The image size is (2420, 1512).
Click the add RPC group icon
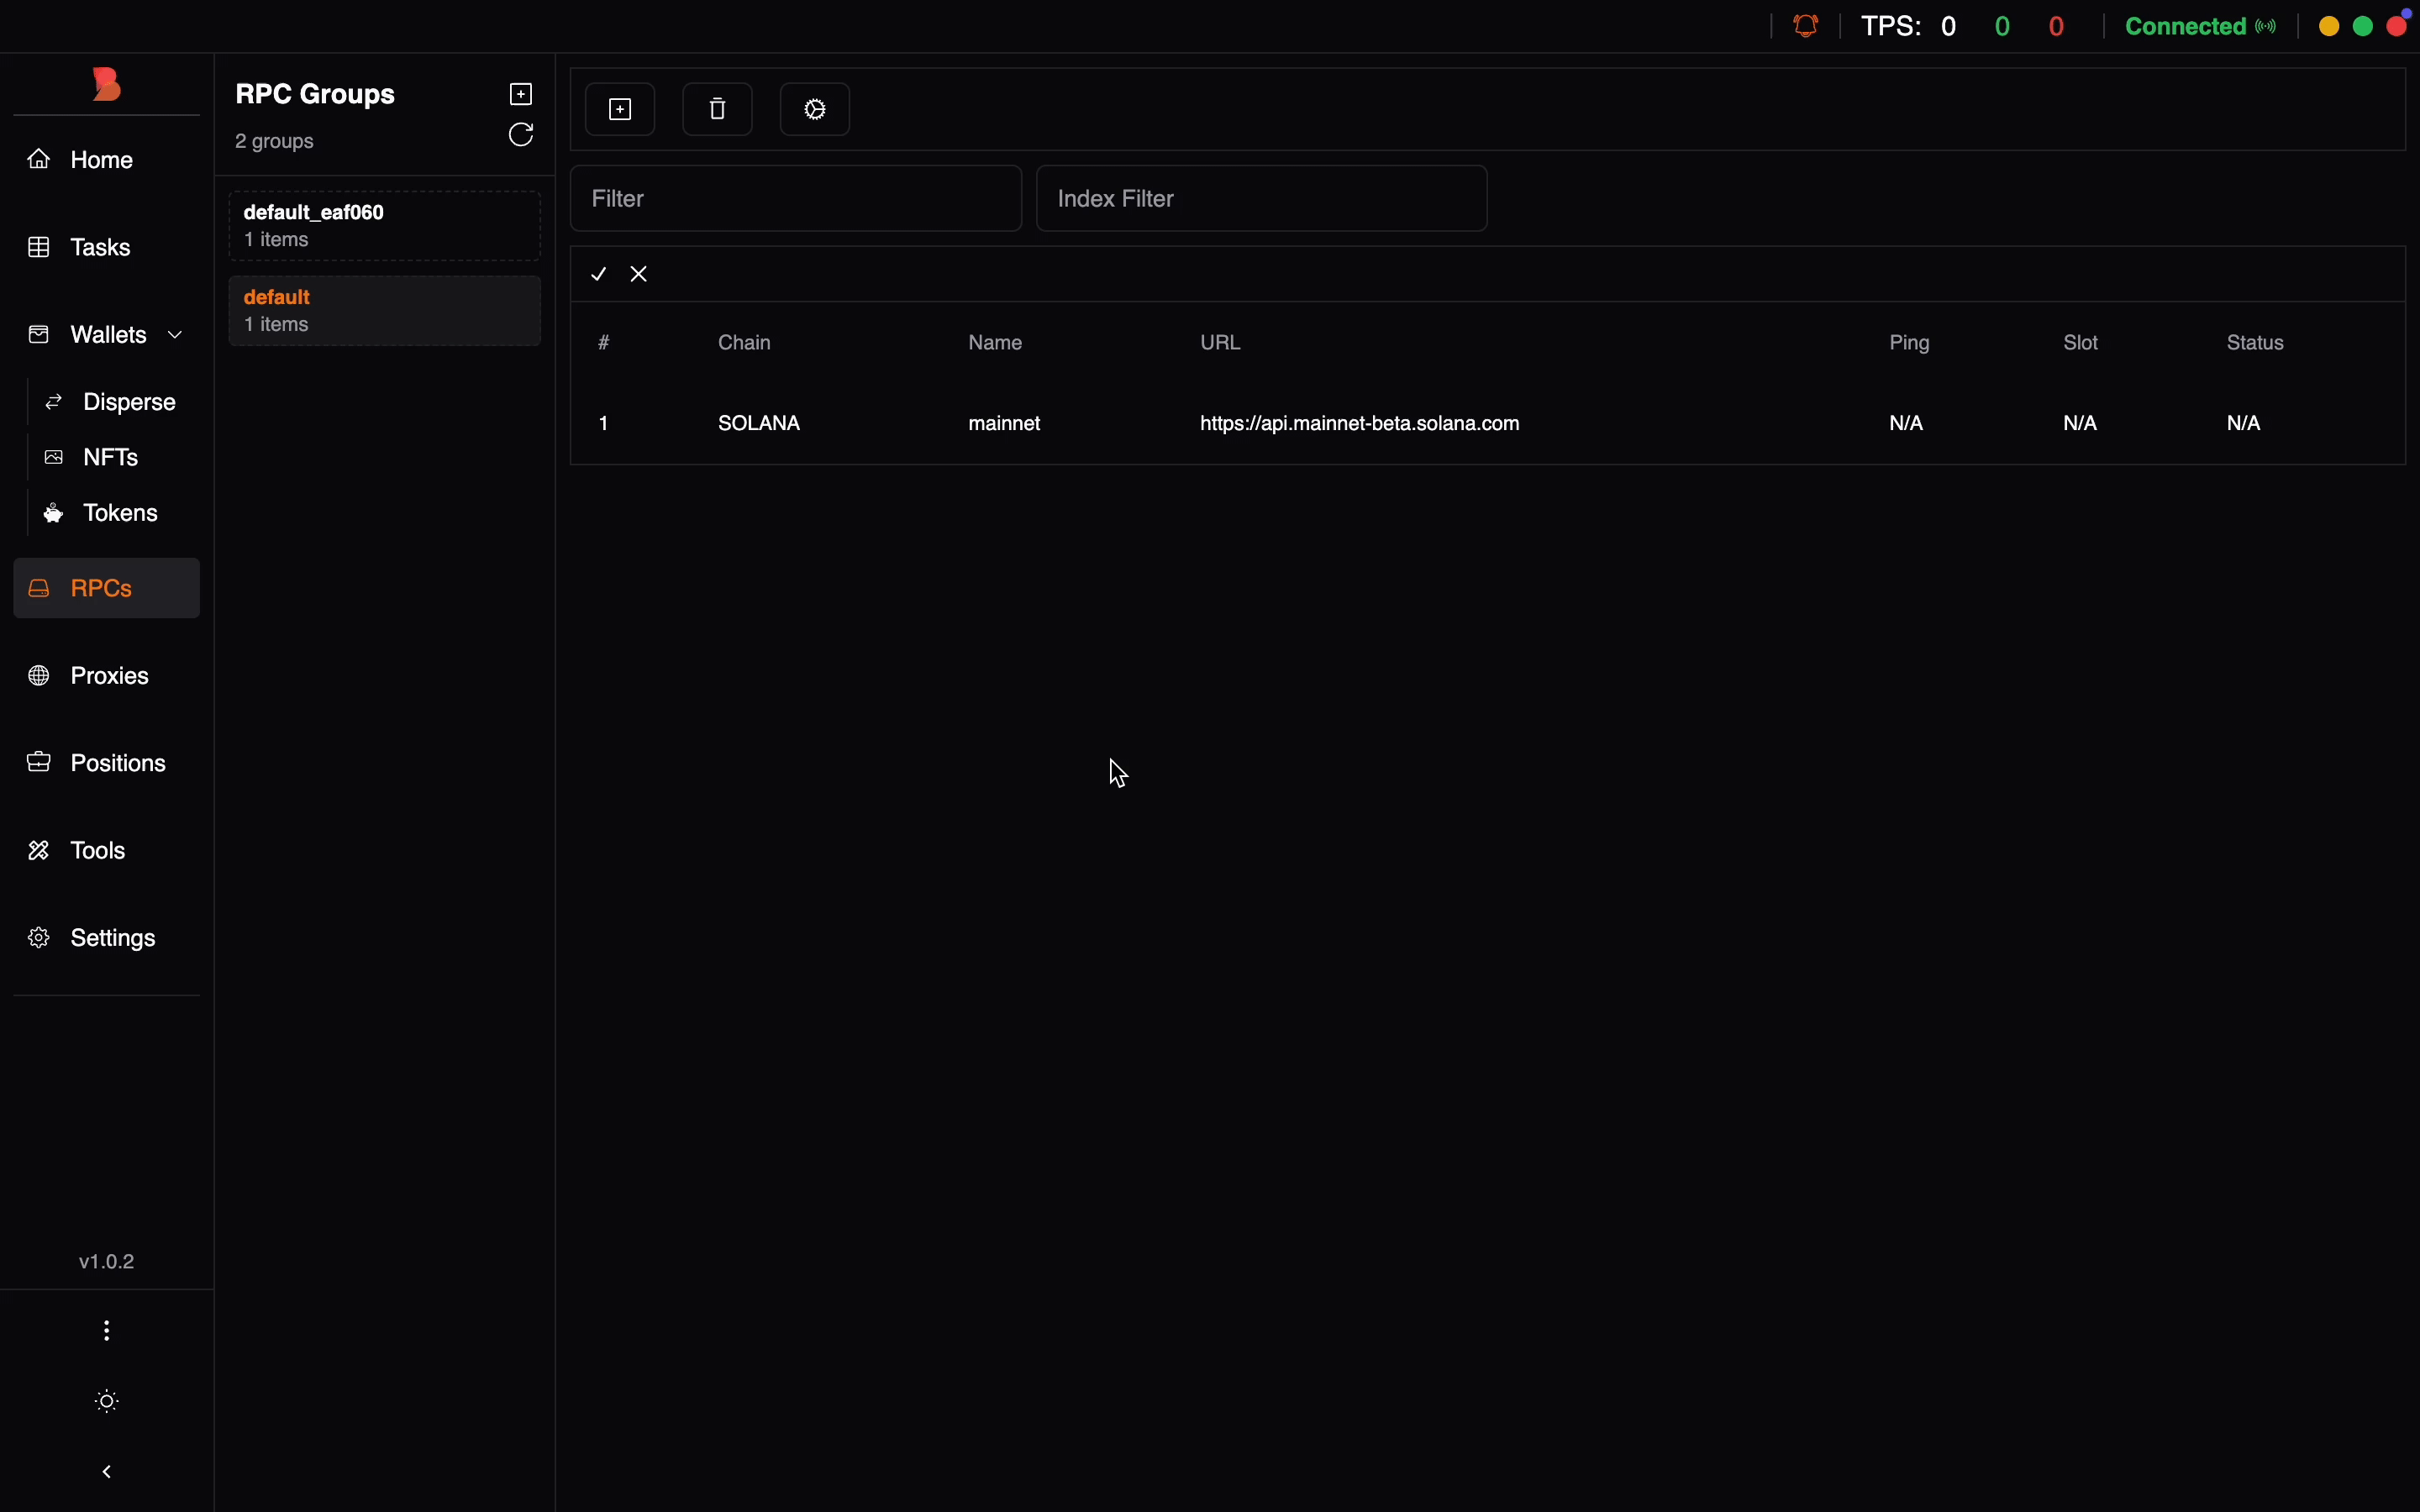pyautogui.click(x=521, y=94)
